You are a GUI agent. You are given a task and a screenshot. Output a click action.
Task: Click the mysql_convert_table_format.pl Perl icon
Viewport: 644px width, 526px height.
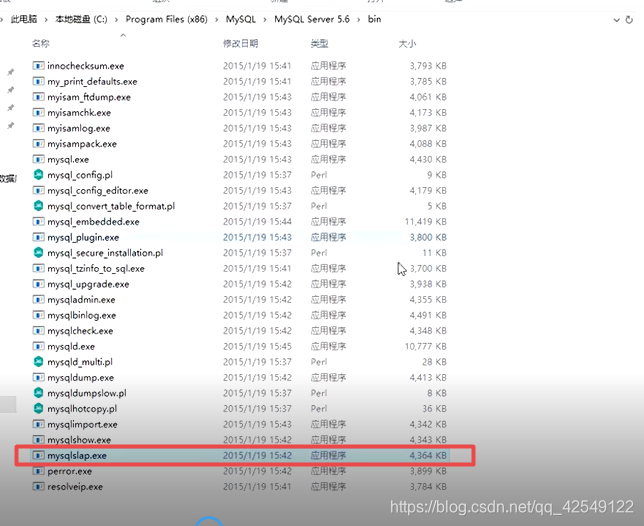tap(38, 206)
